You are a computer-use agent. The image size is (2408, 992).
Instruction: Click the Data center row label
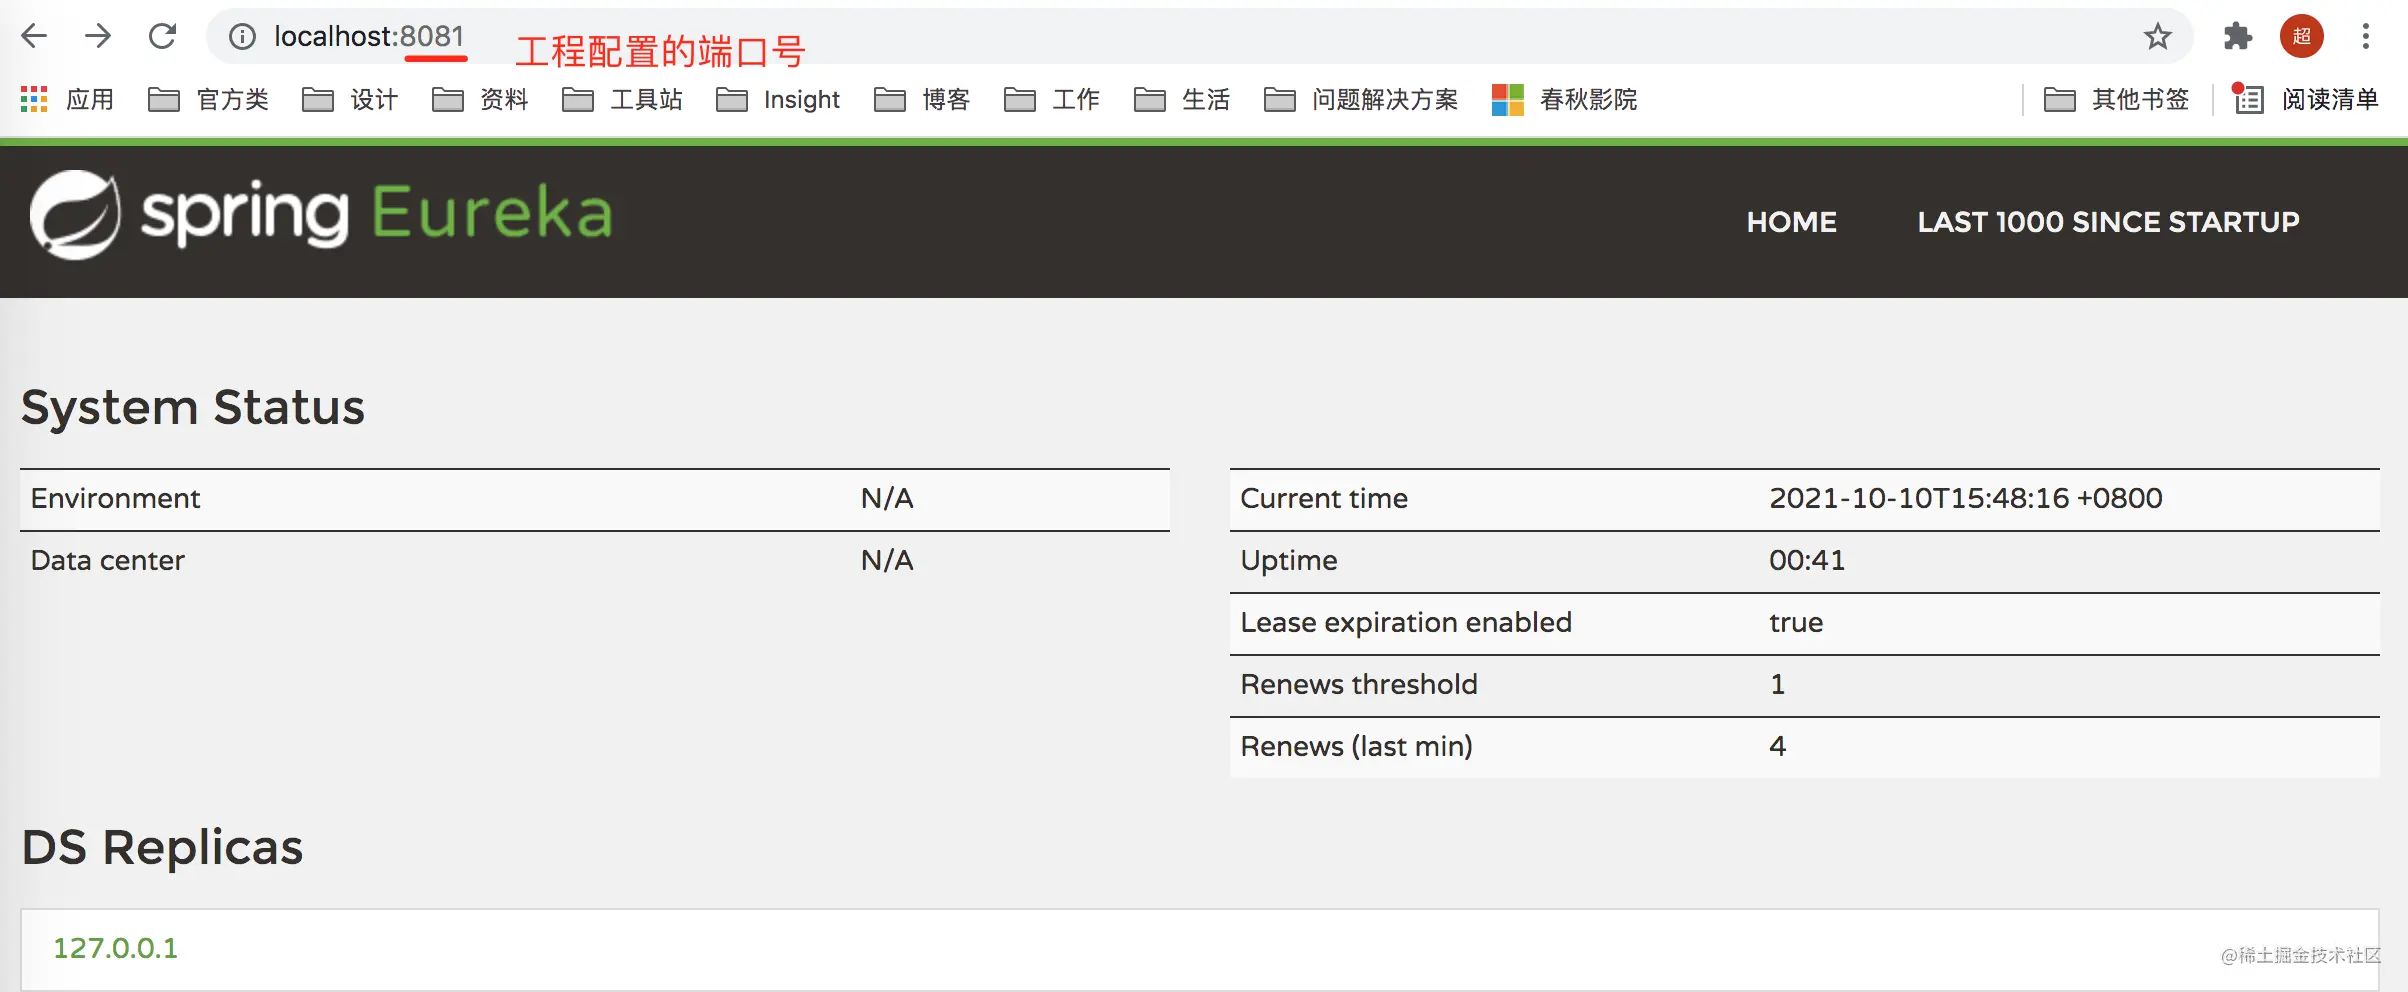tap(107, 560)
